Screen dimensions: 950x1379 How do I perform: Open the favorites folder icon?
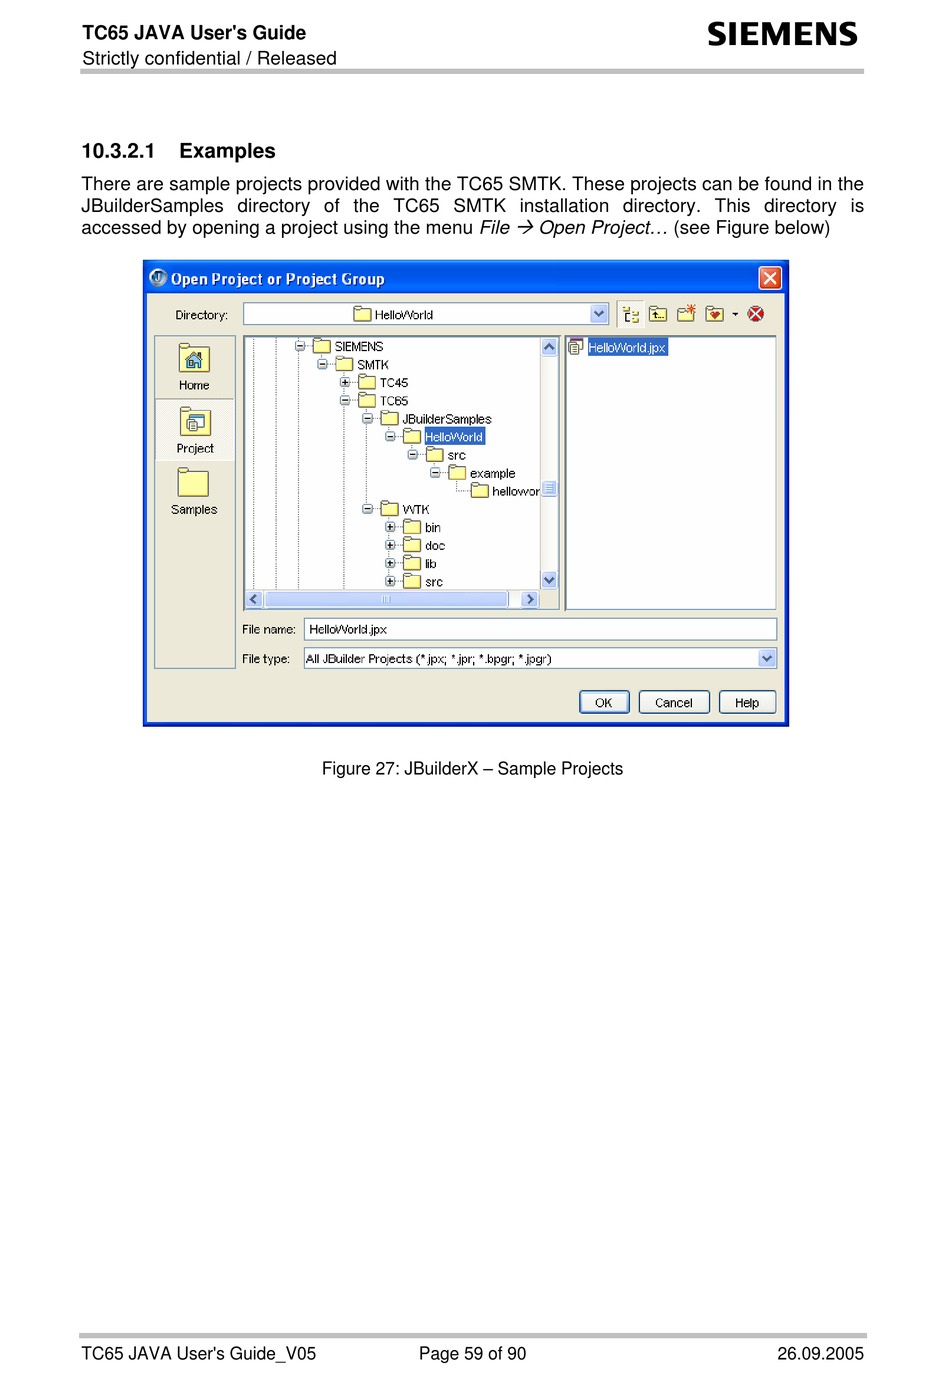(x=714, y=314)
